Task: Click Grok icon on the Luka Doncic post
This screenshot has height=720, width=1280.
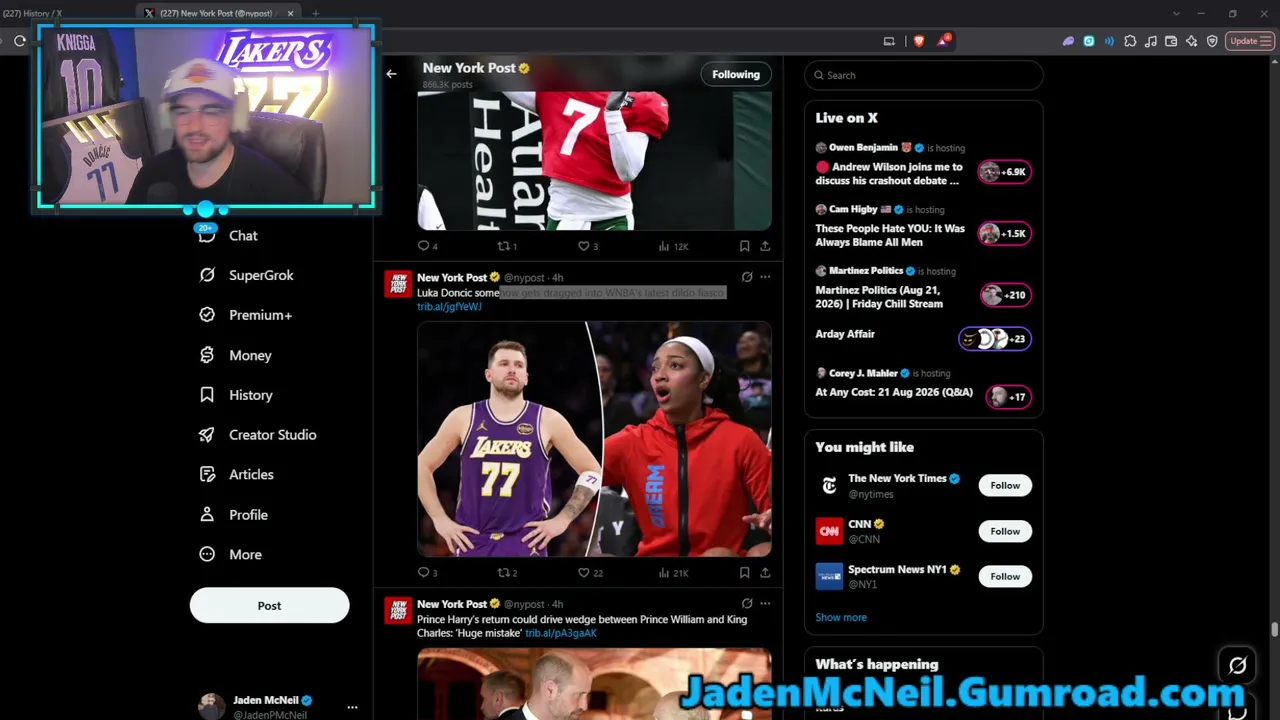Action: coord(747,277)
